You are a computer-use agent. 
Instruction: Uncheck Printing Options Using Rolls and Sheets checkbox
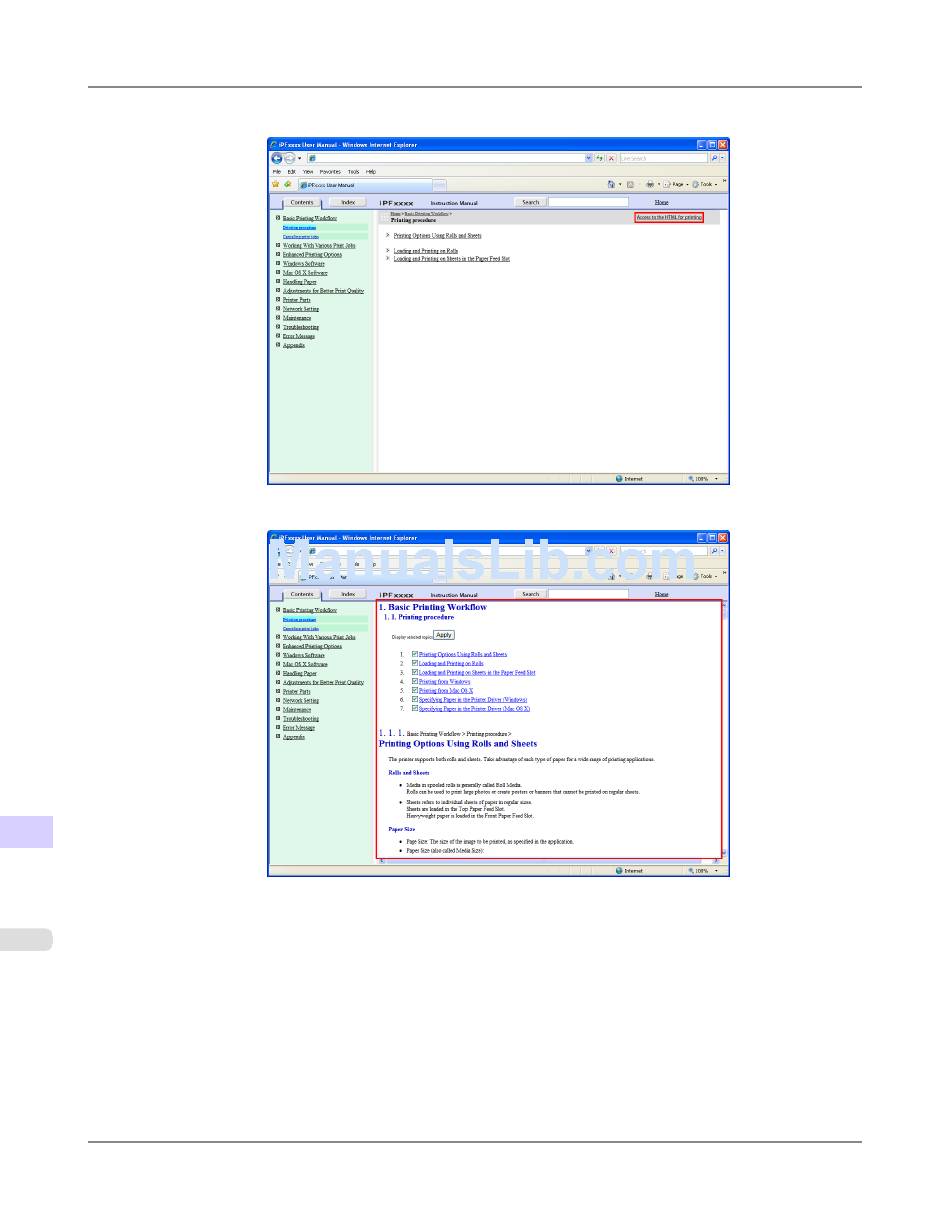coord(415,654)
